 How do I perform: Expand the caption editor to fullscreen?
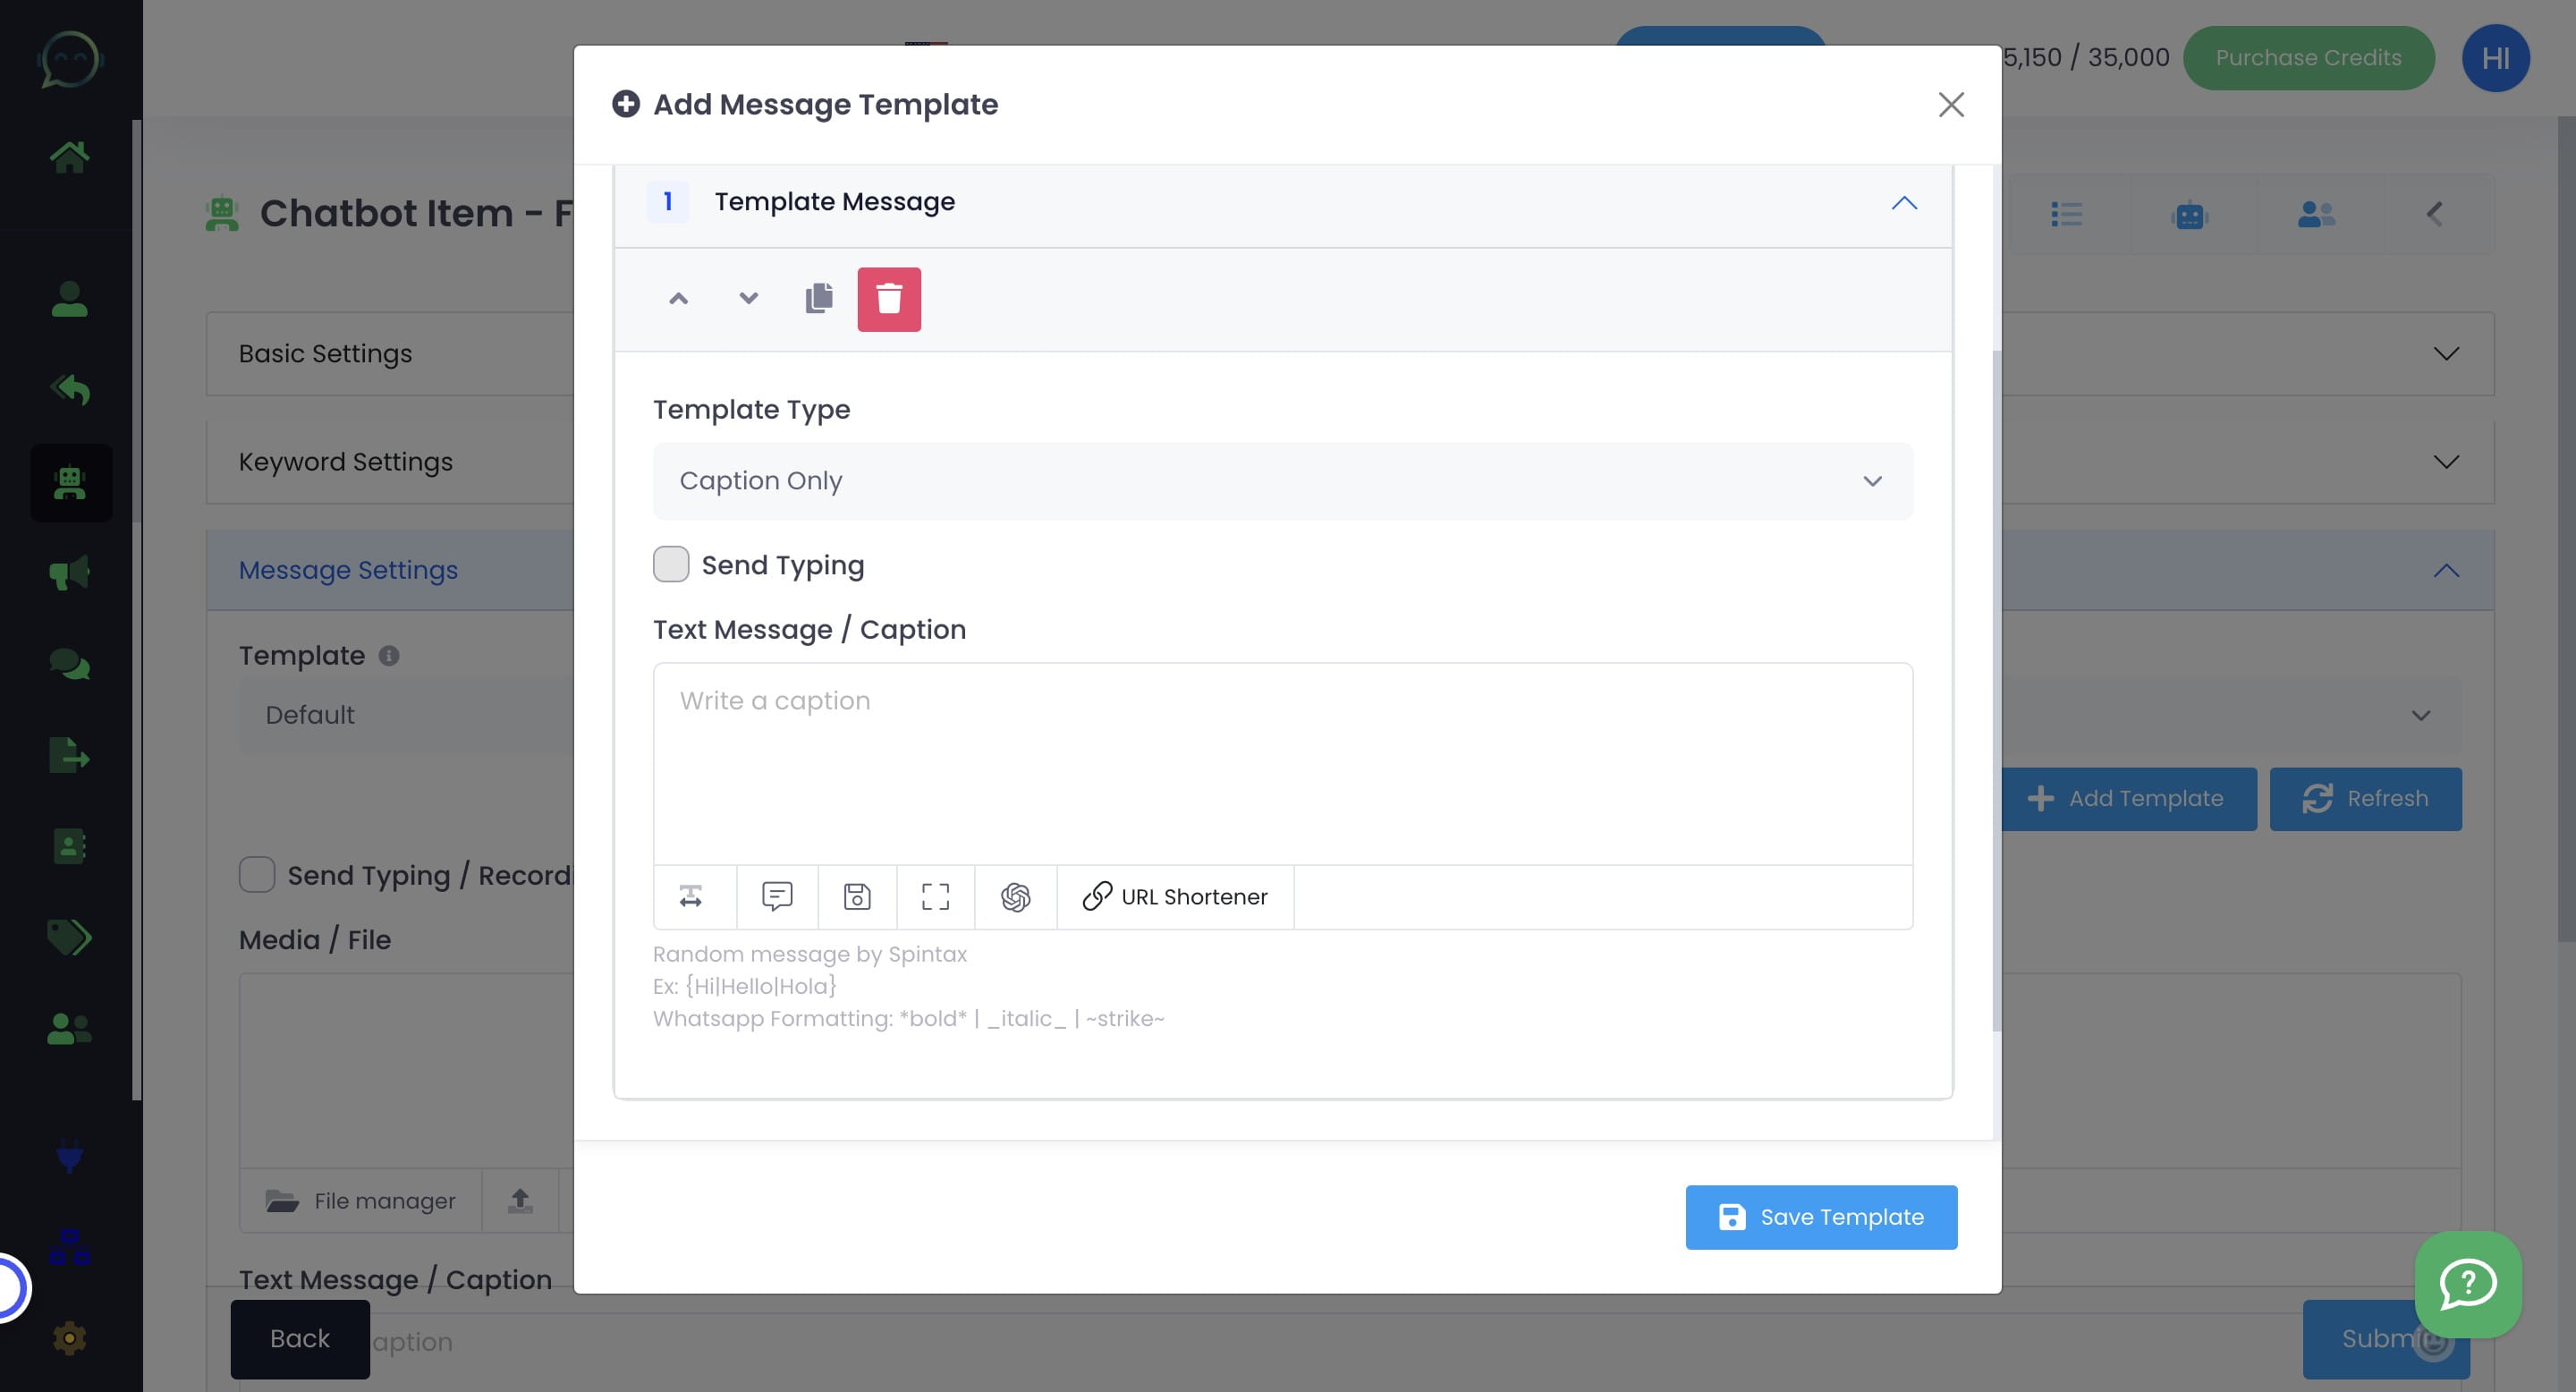point(935,897)
